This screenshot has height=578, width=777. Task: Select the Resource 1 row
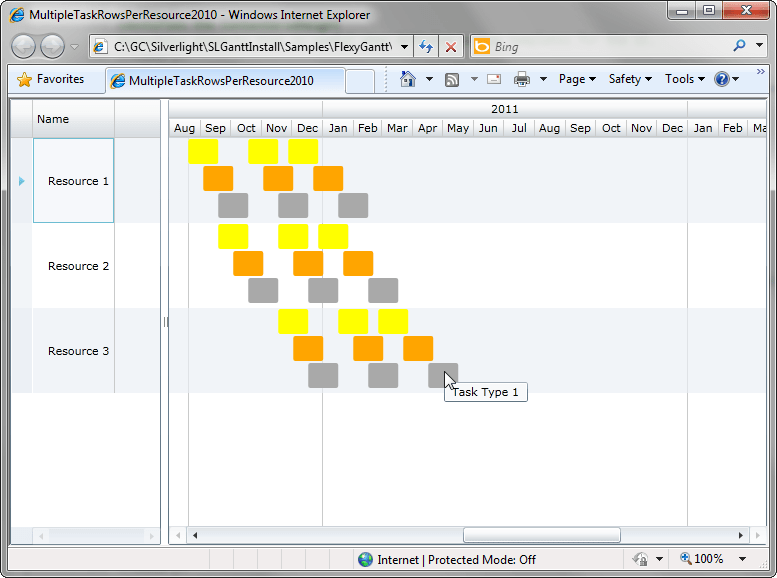[73, 181]
